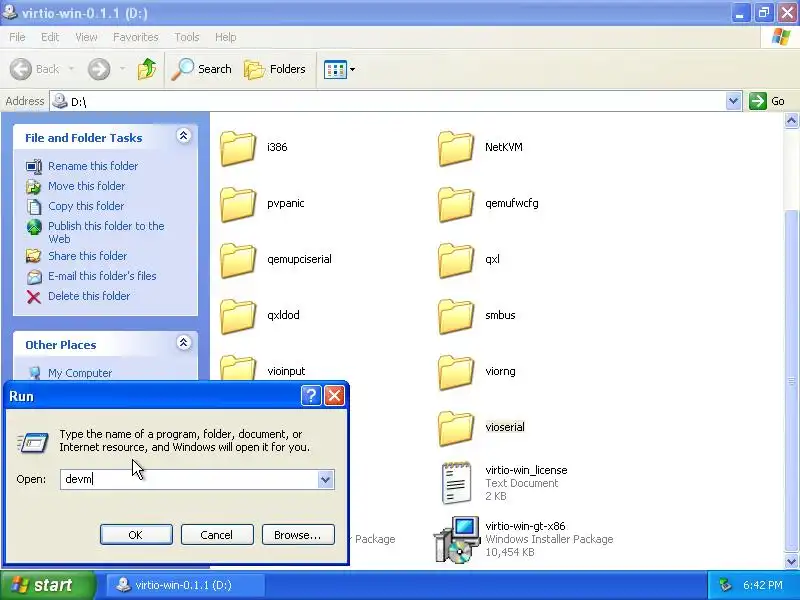This screenshot has height=600, width=800.
Task: Open the Forward button history dropdown arrow
Action: (x=122, y=69)
